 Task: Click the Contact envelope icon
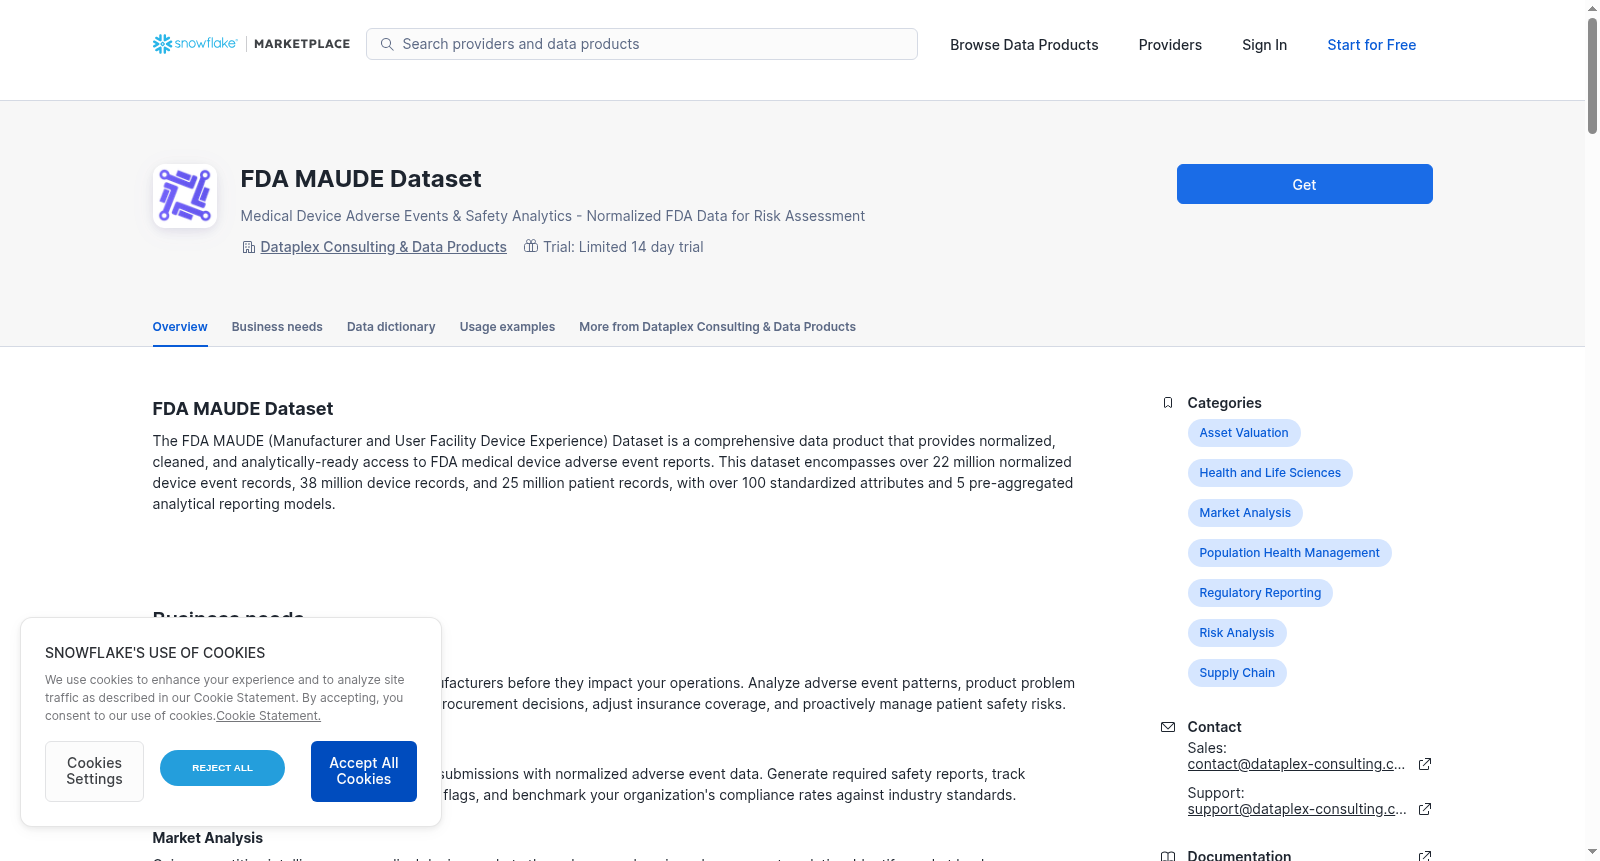click(1168, 727)
